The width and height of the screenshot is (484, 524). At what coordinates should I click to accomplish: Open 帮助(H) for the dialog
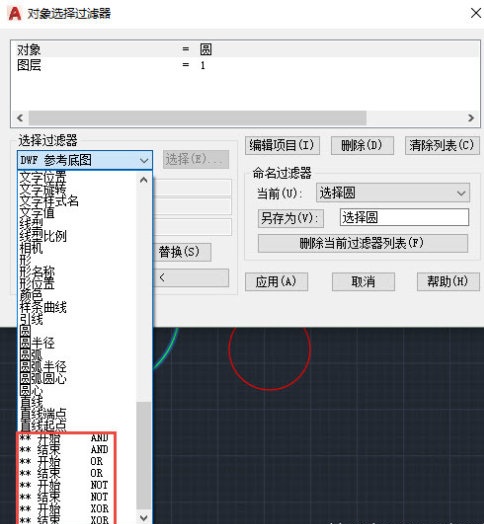[x=448, y=282]
